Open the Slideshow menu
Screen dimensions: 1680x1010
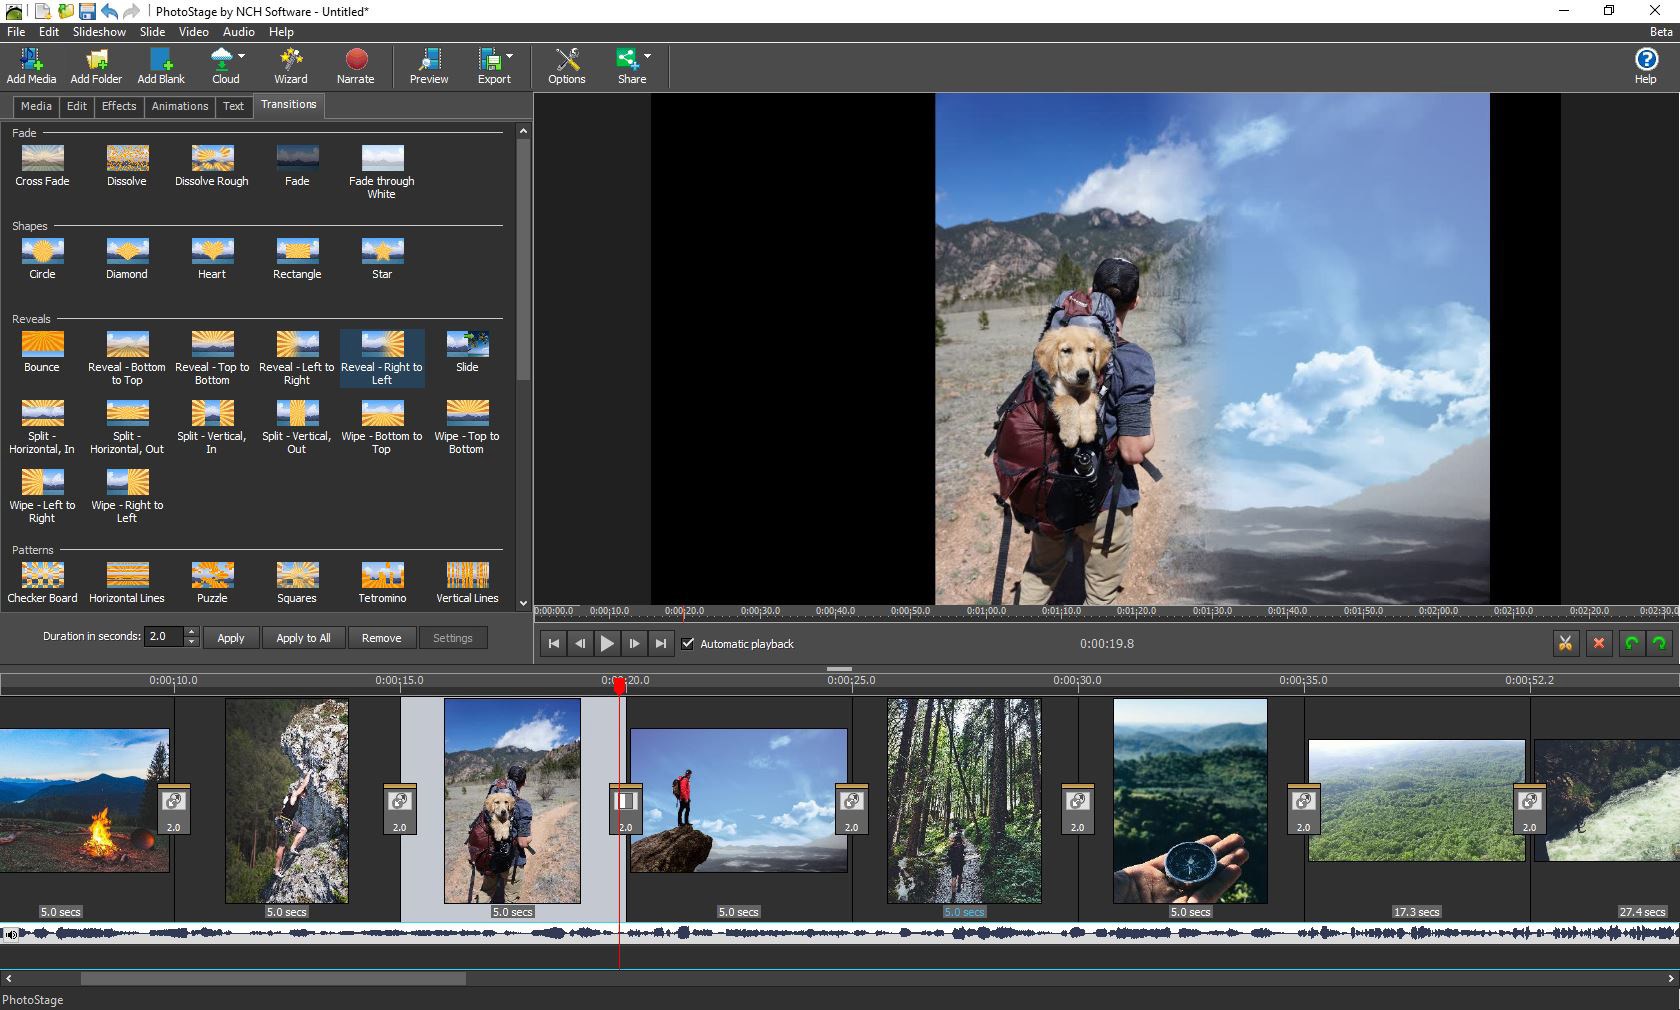[x=99, y=31]
